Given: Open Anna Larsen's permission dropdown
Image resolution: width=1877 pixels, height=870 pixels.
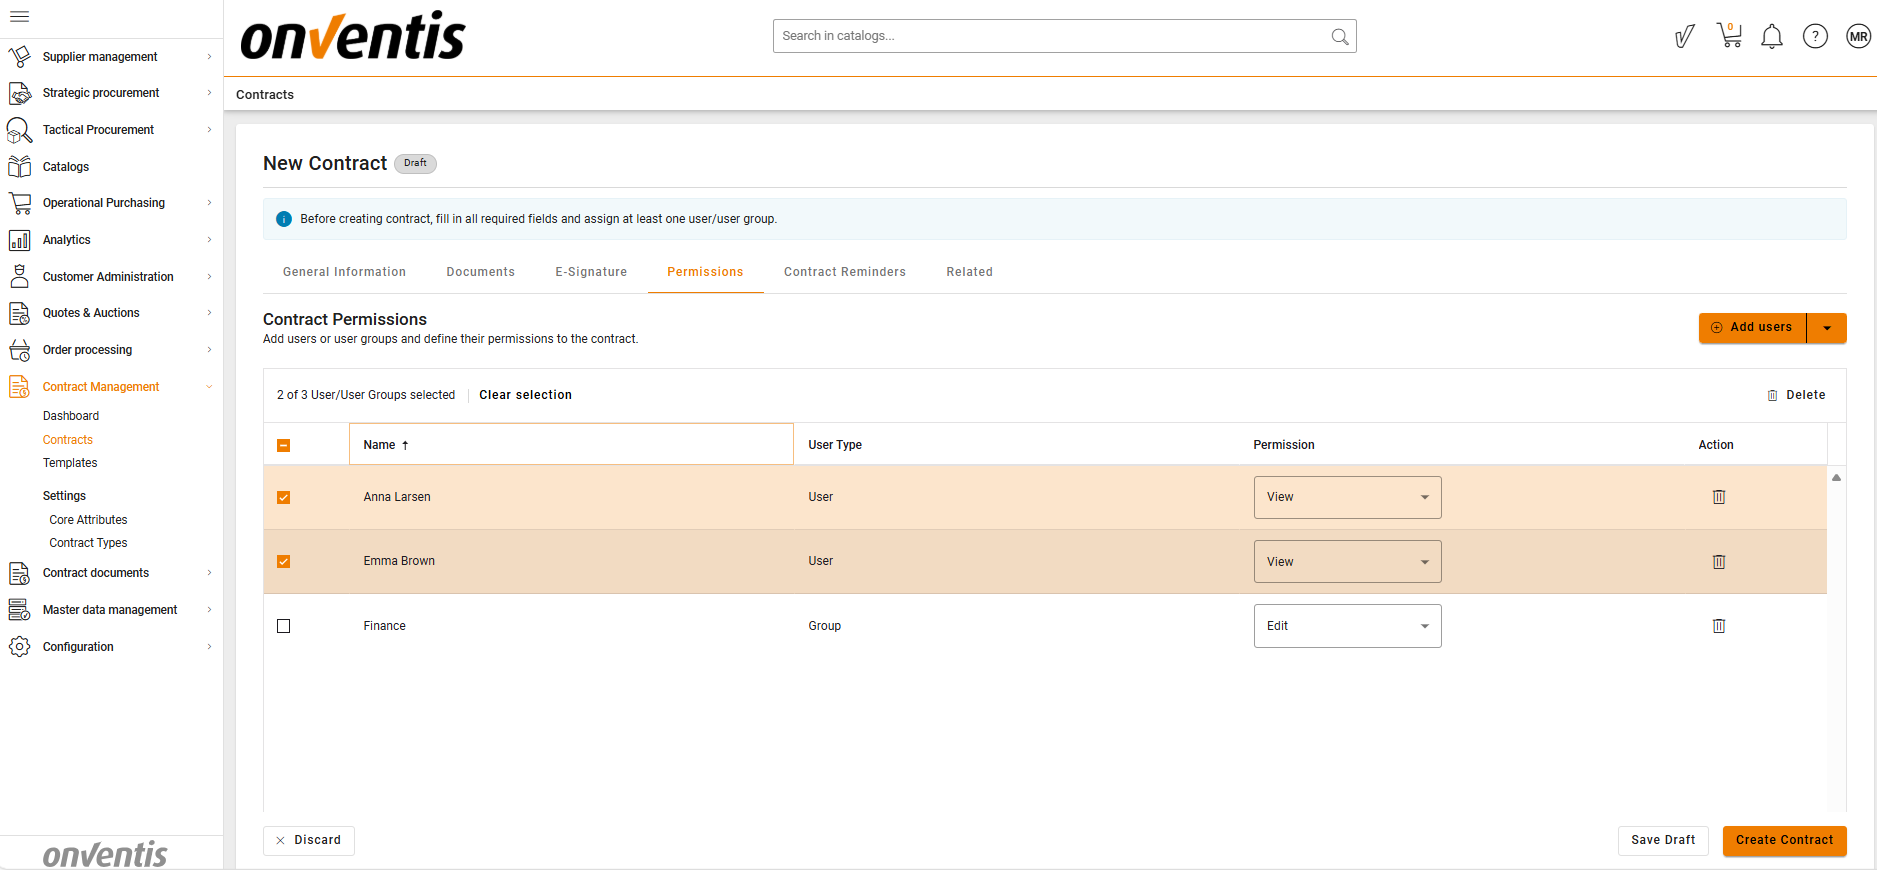Looking at the screenshot, I should click(1346, 497).
